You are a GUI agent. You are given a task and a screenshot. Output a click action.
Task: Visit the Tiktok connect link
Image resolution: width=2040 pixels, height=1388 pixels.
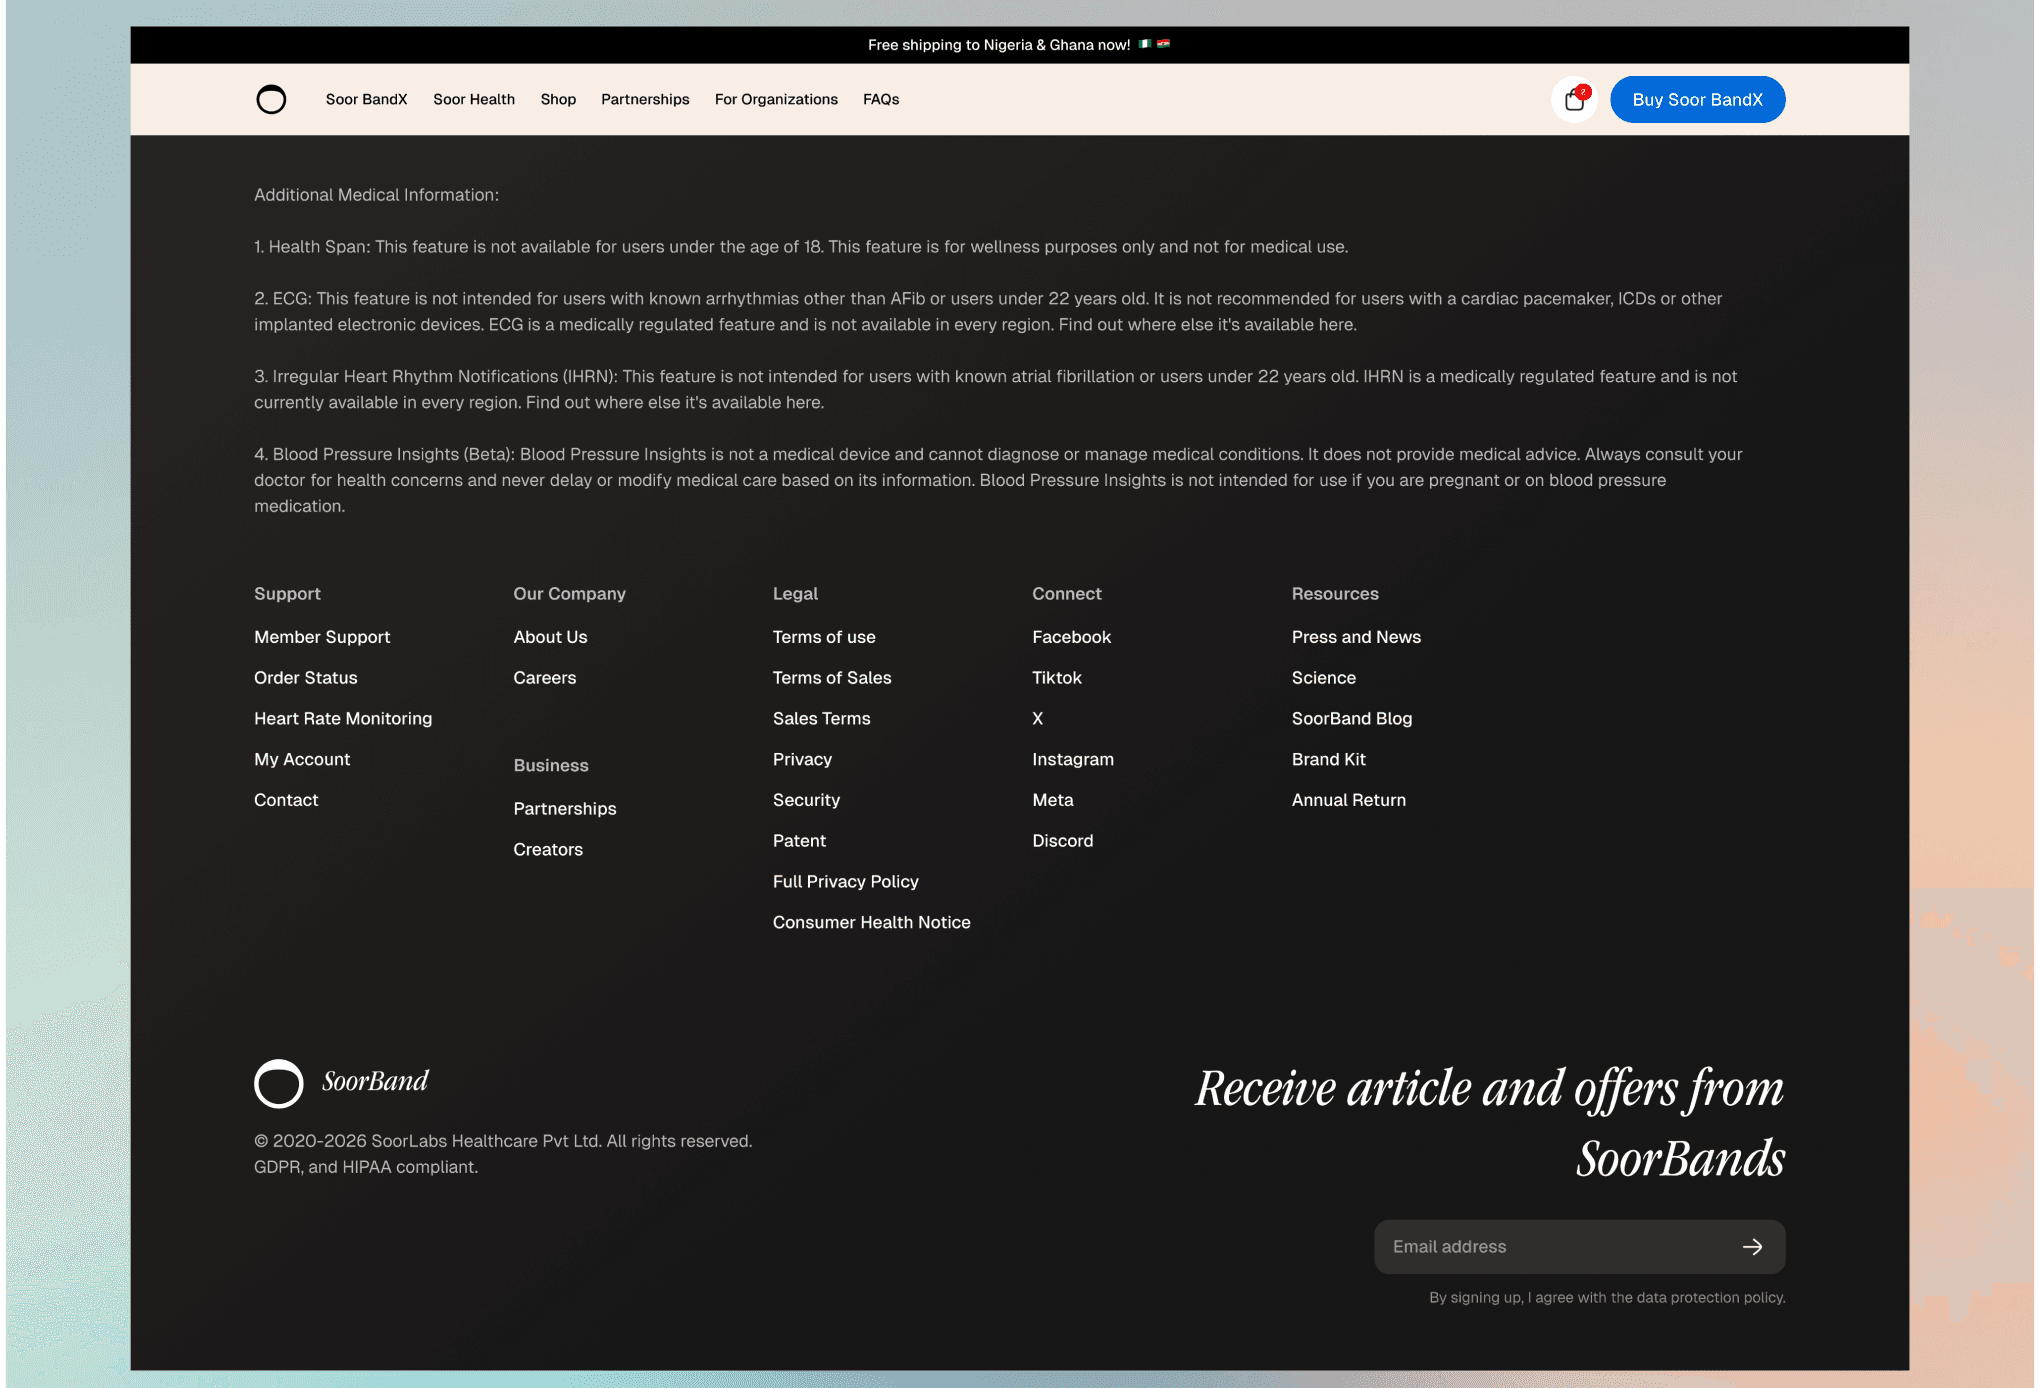tap(1057, 677)
